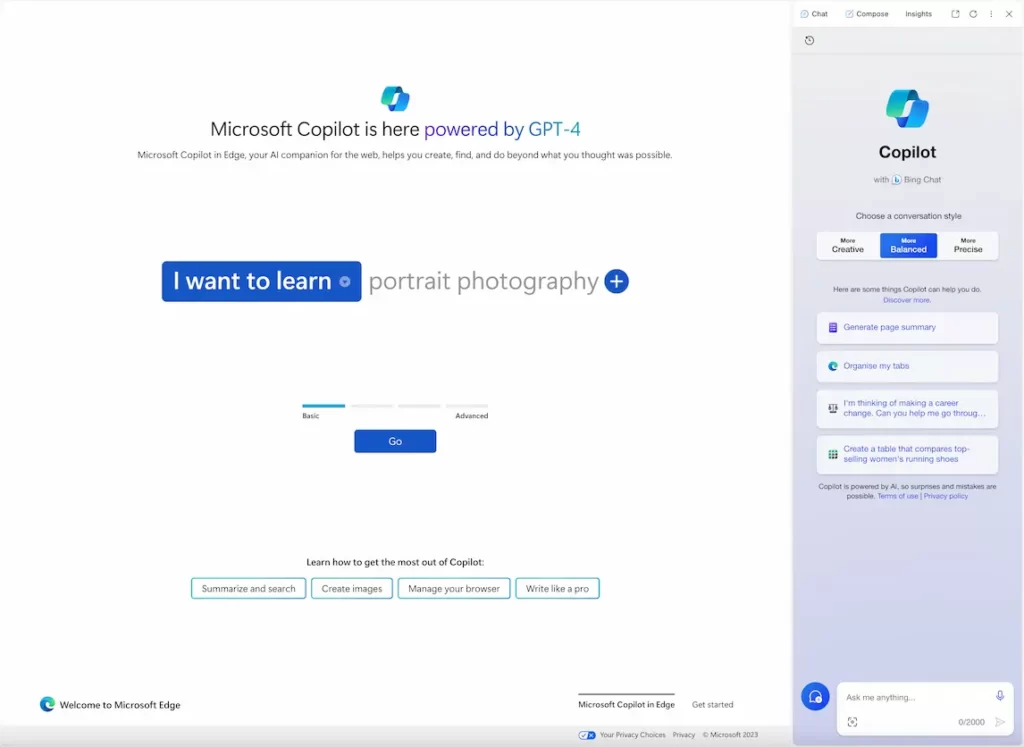Select the More Precise conversation style
1024x747 pixels.
coord(968,245)
